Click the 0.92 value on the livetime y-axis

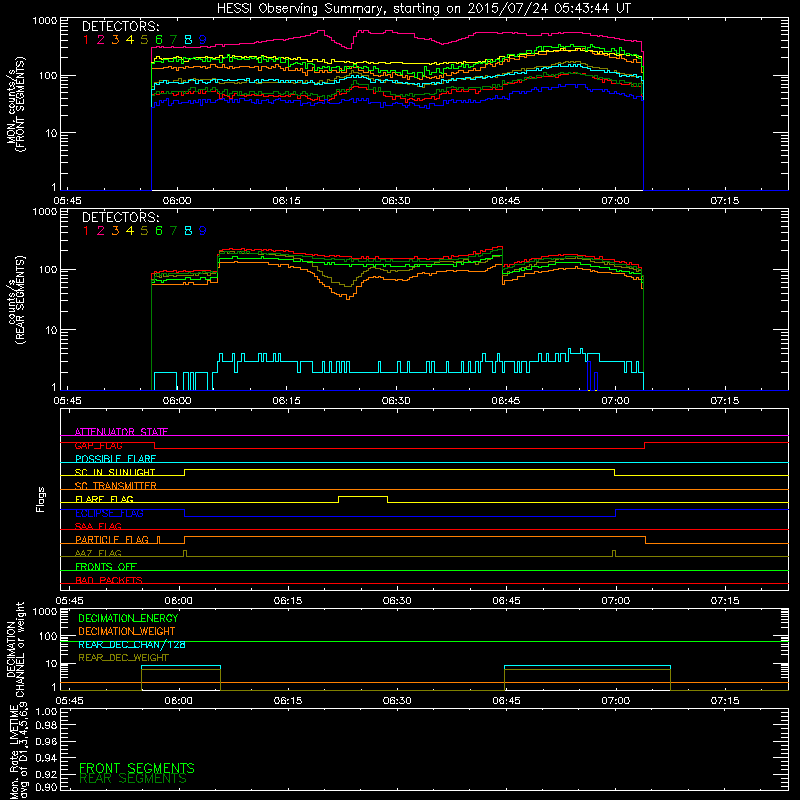pyautogui.click(x=46, y=774)
